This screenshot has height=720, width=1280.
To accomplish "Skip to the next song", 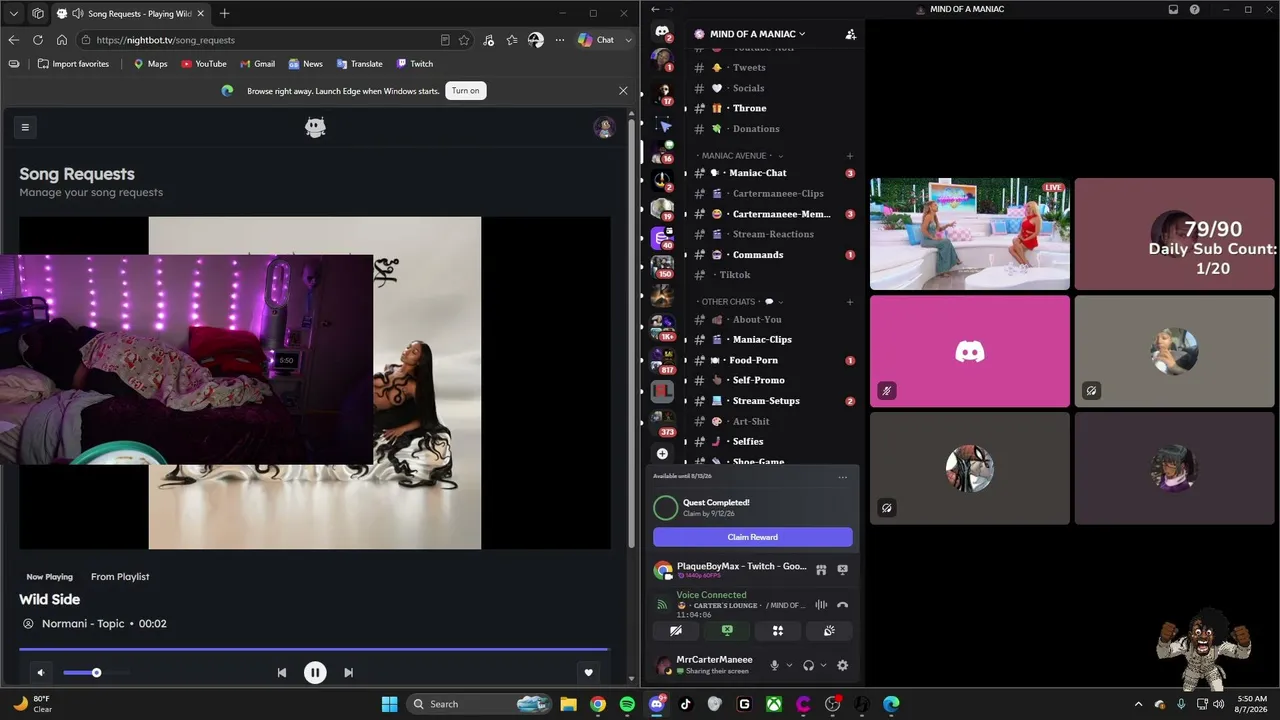I will point(348,673).
